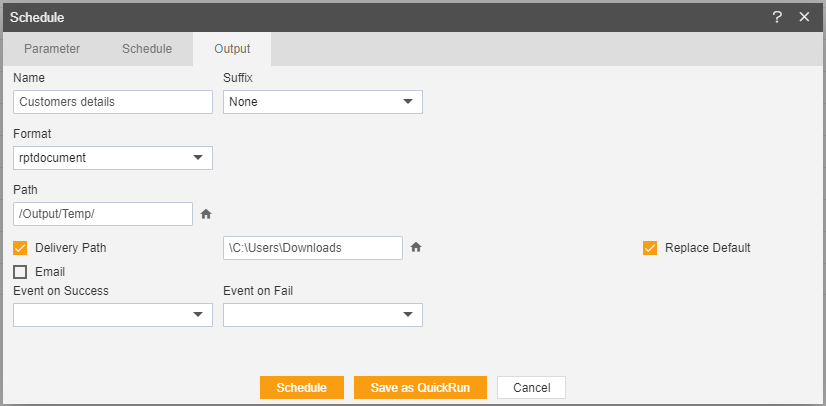Click the home icon beside Delivery Path field

click(416, 247)
